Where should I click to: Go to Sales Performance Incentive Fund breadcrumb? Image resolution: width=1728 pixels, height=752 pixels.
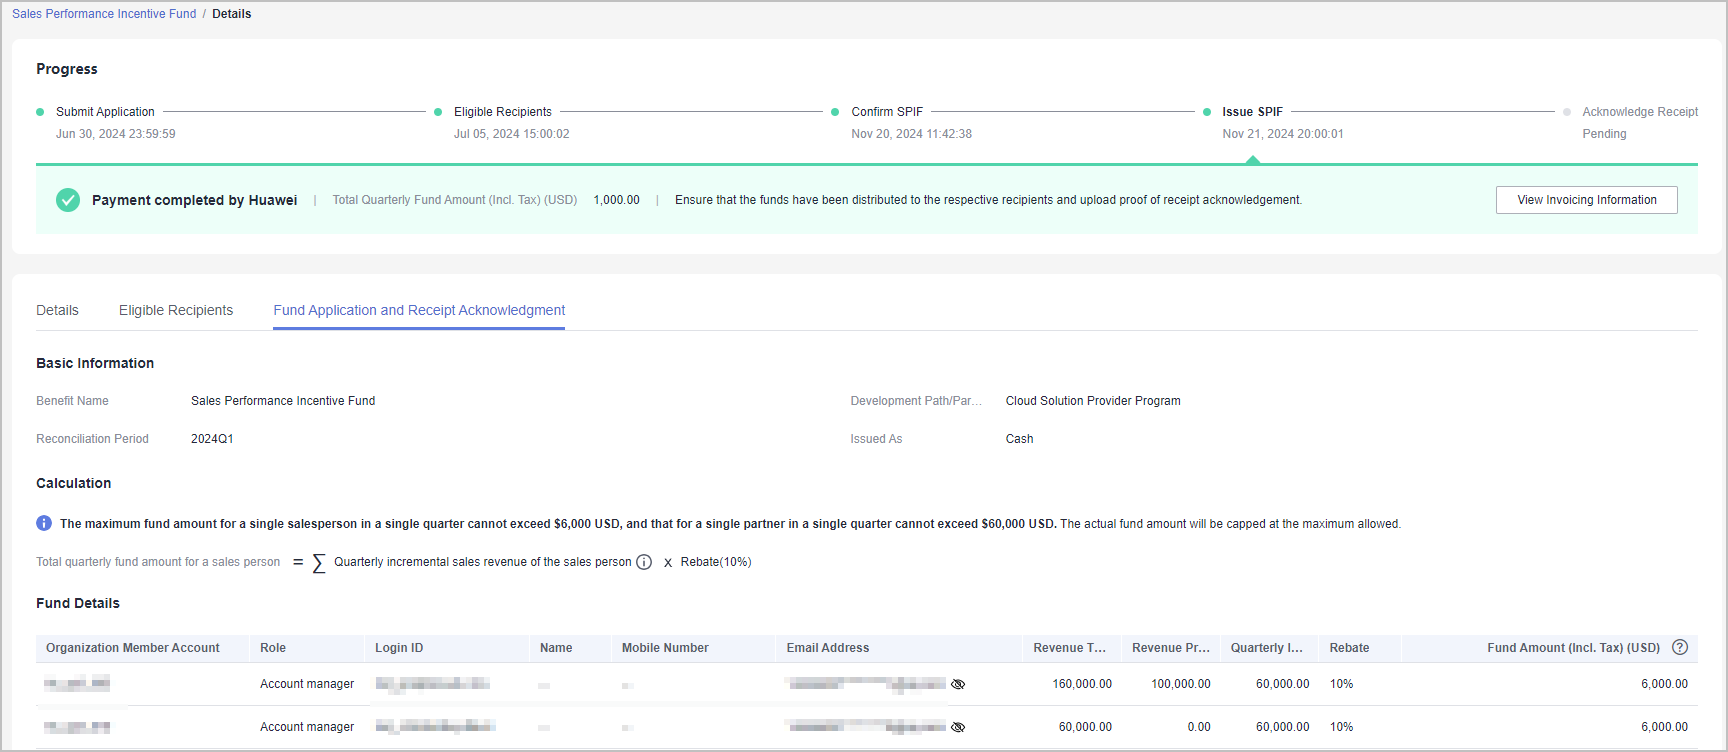pyautogui.click(x=104, y=14)
